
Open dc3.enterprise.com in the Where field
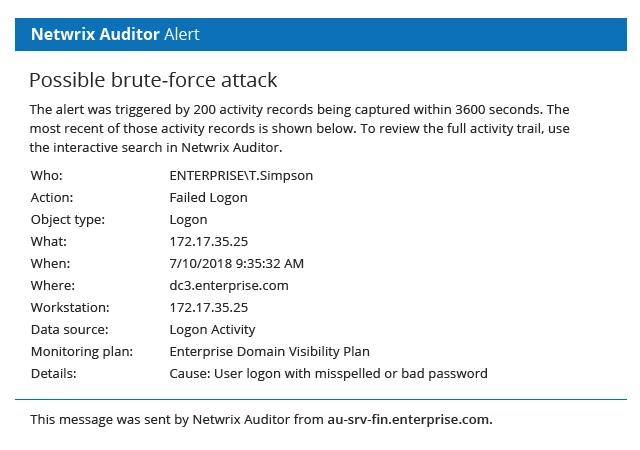point(229,285)
